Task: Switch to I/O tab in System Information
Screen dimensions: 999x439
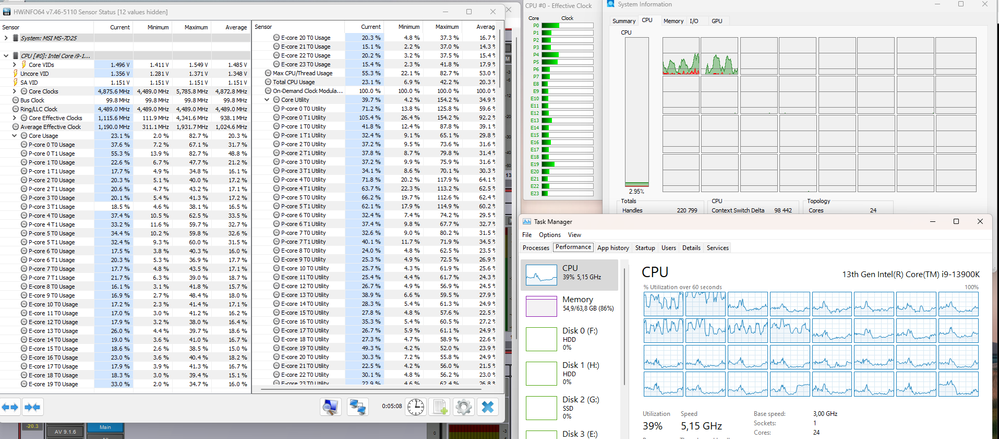Action: tap(694, 21)
